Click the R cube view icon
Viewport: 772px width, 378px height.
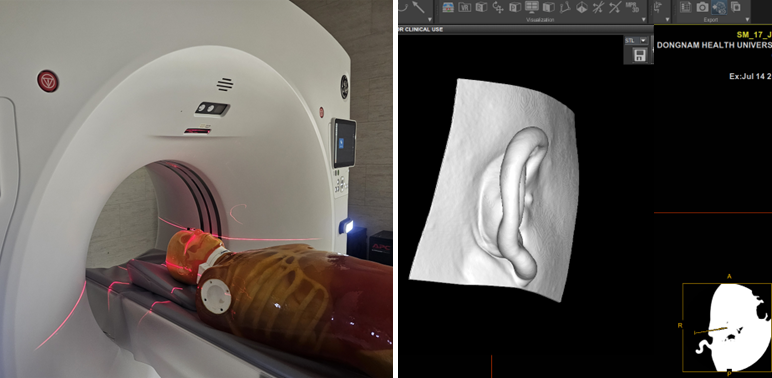point(481,7)
